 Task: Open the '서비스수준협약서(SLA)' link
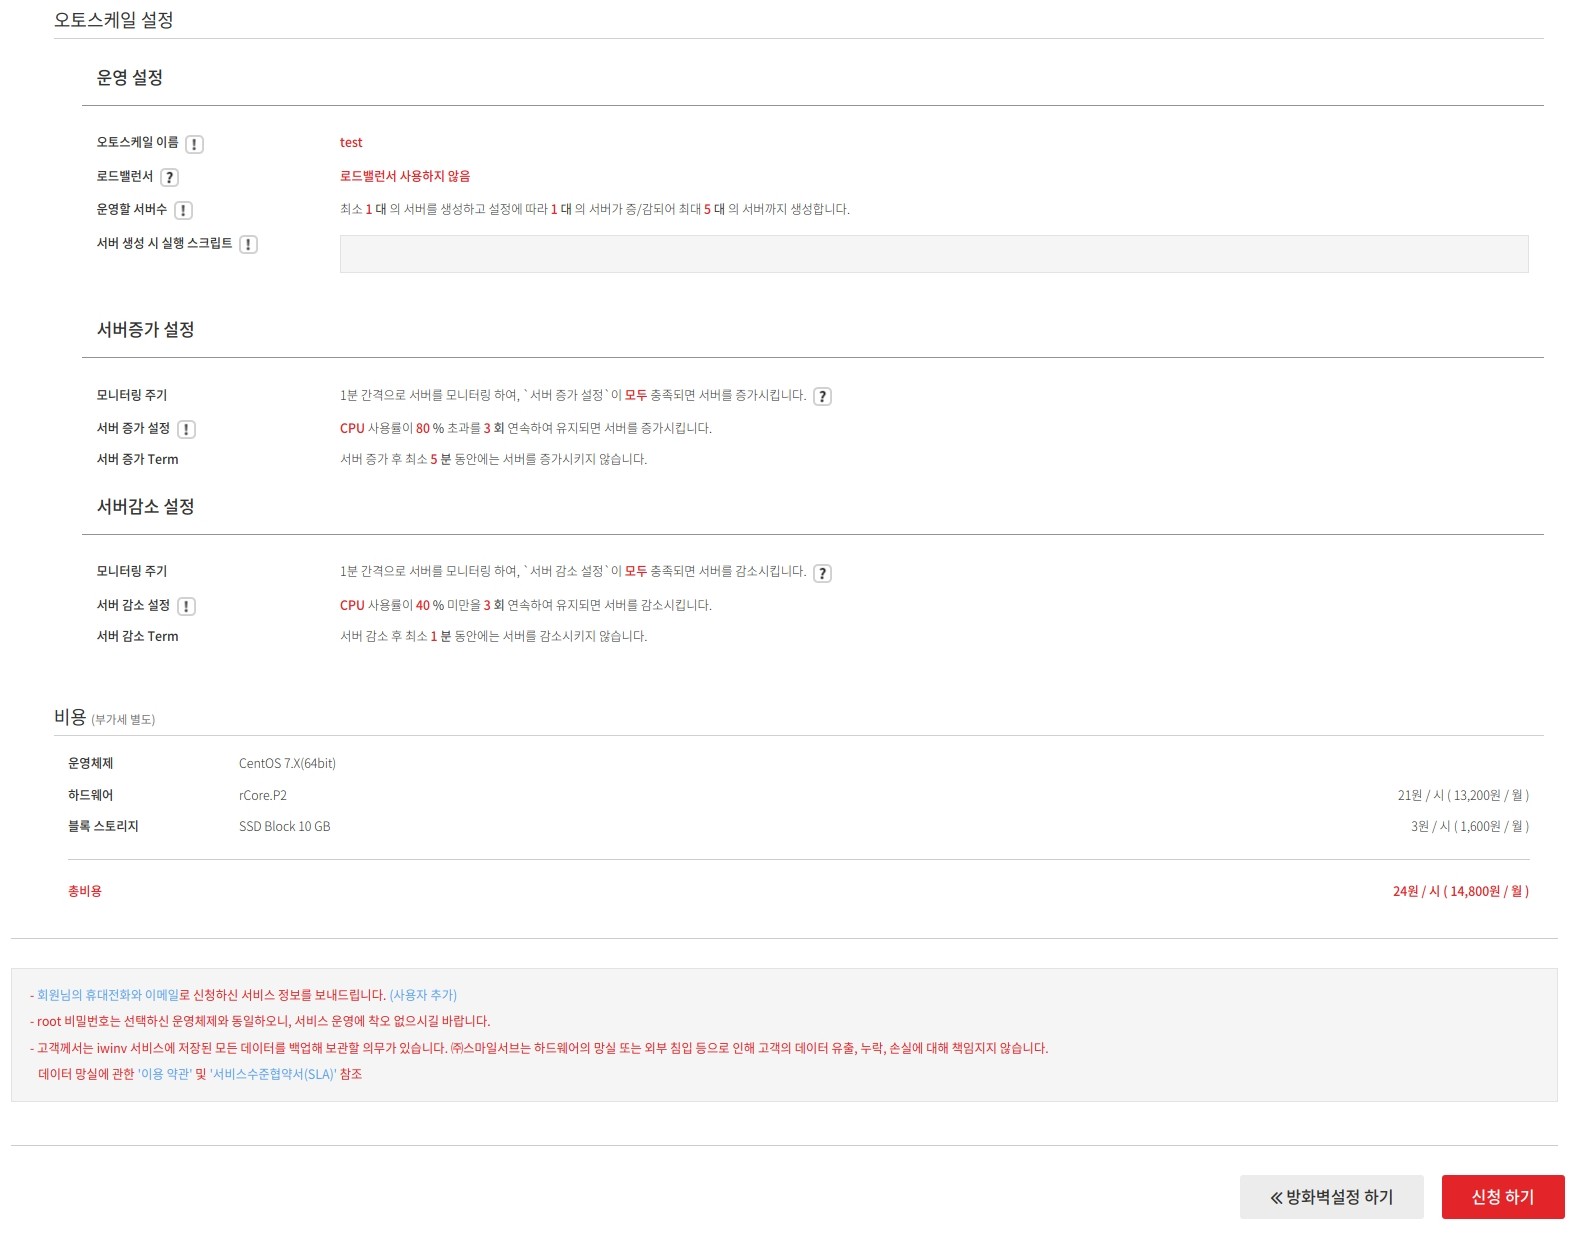point(273,1074)
